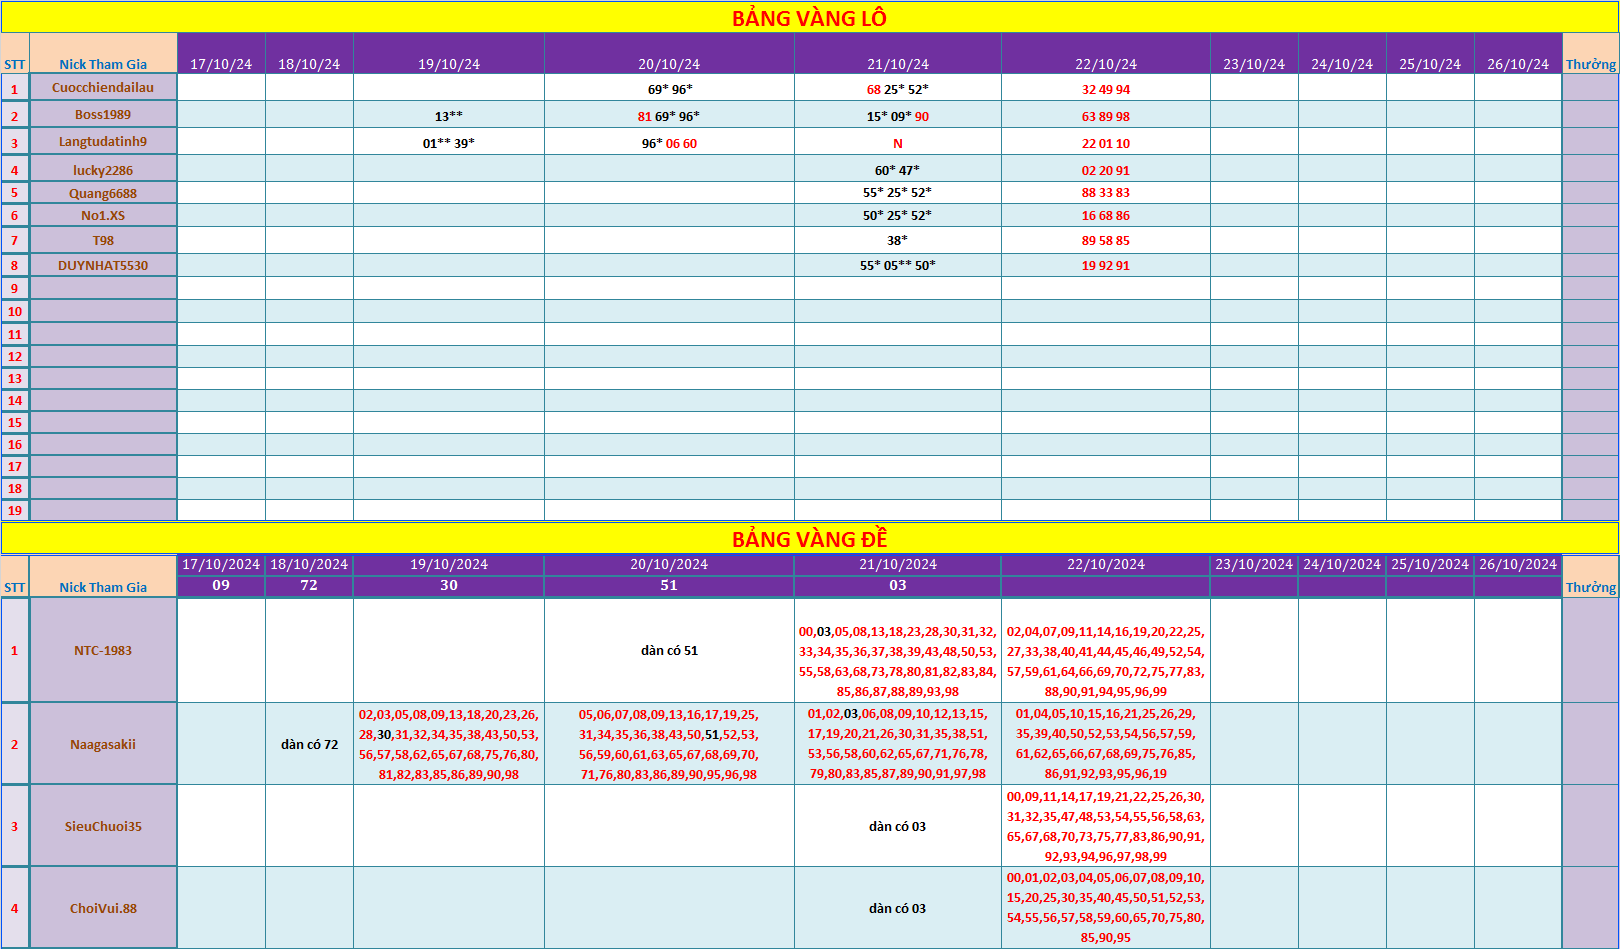The width and height of the screenshot is (1620, 949).
Task: Click the BẢNG VÀNG LÔ title banner
Action: click(x=809, y=18)
